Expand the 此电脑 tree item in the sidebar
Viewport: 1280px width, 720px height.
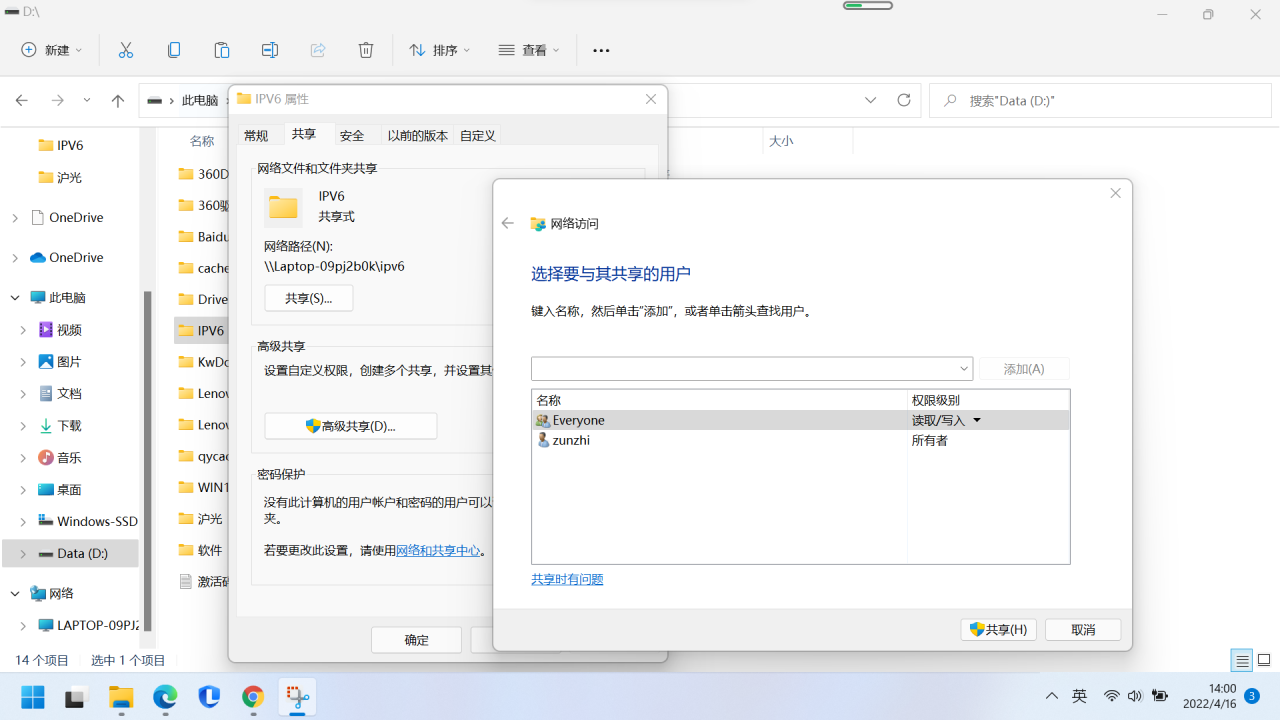14,297
